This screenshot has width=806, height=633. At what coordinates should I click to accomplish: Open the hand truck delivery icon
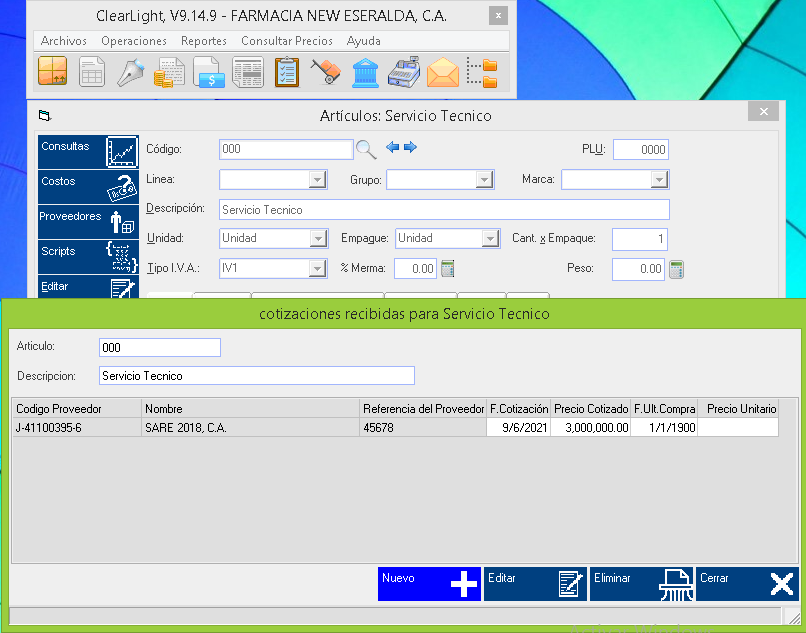(326, 73)
